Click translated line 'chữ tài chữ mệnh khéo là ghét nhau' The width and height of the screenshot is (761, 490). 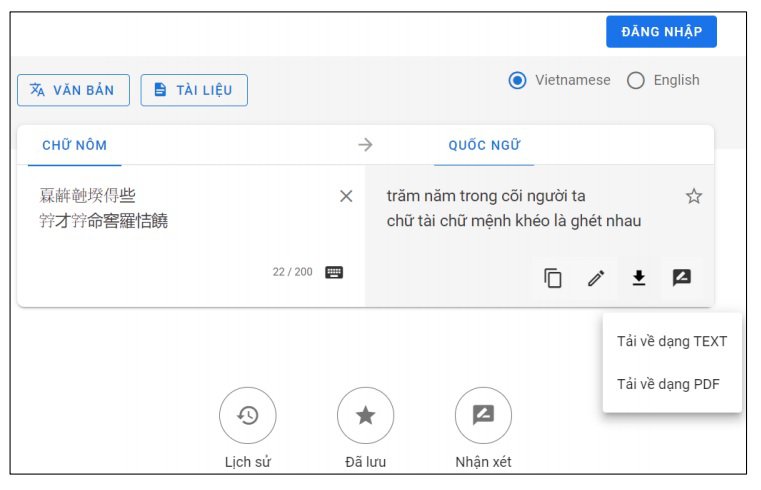tap(514, 221)
